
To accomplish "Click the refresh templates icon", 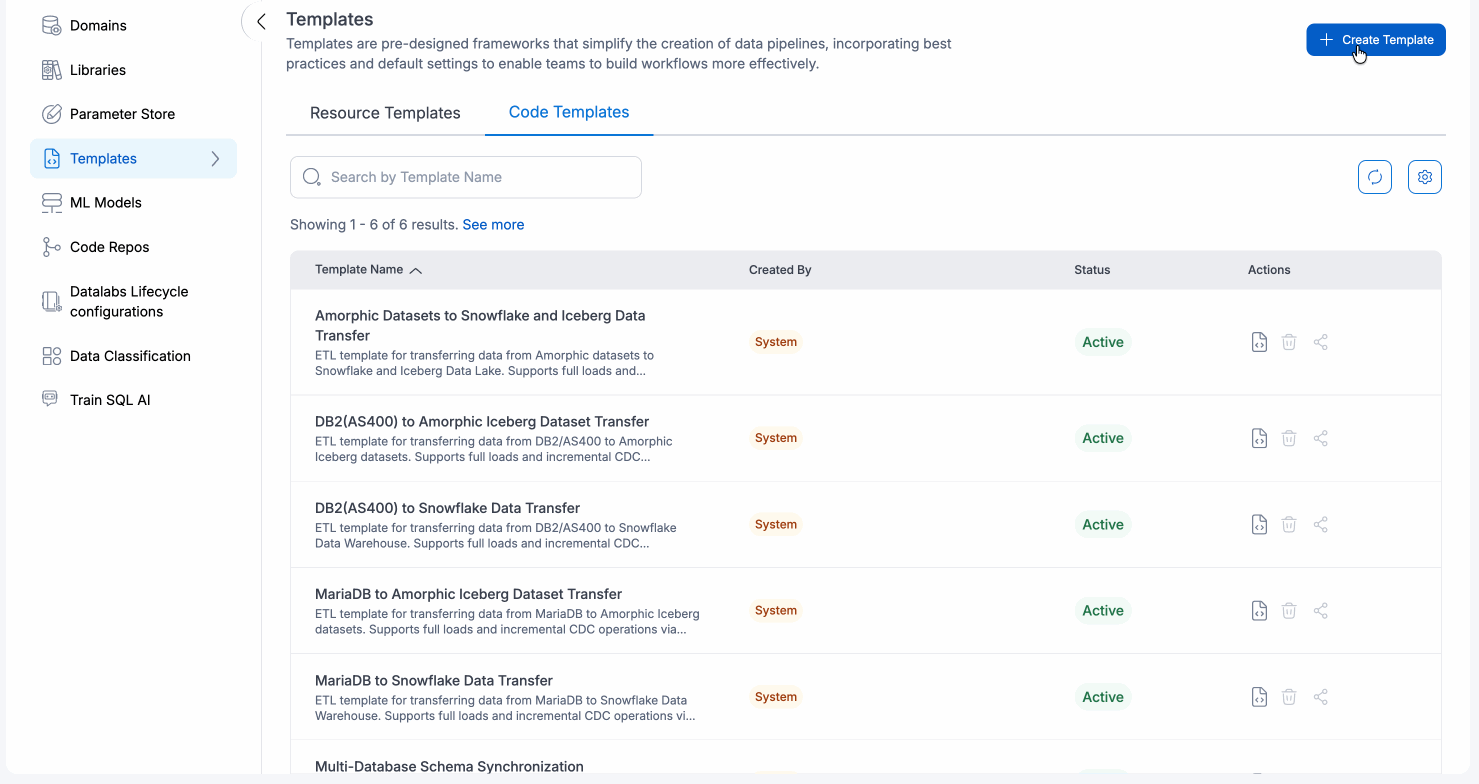I will 1375,177.
